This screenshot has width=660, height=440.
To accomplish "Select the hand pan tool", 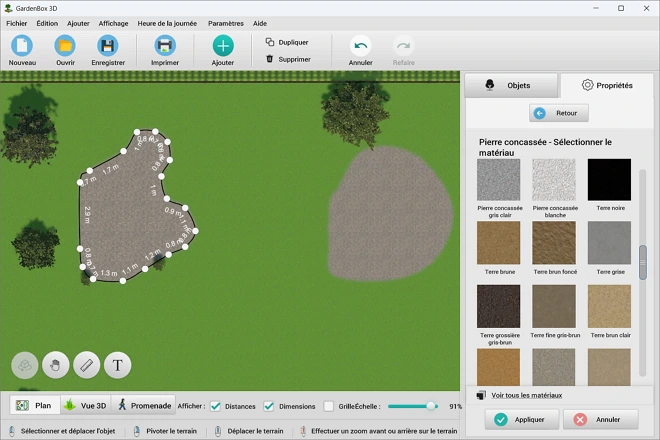I will click(55, 365).
